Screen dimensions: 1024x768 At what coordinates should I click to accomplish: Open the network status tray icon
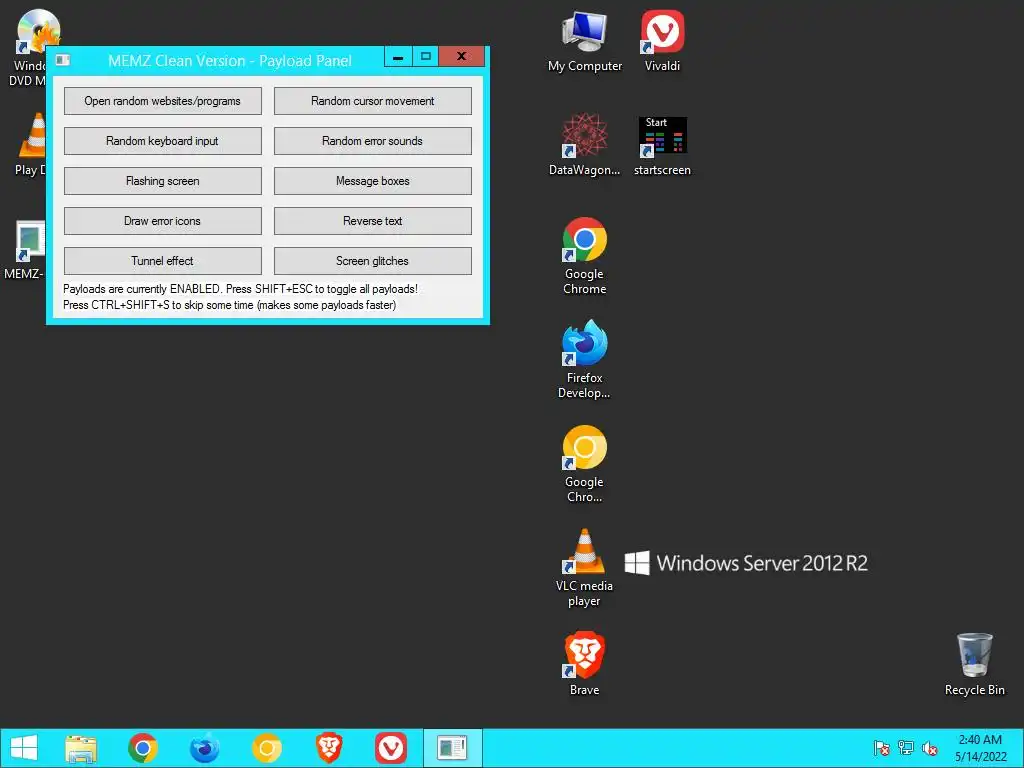coord(905,748)
